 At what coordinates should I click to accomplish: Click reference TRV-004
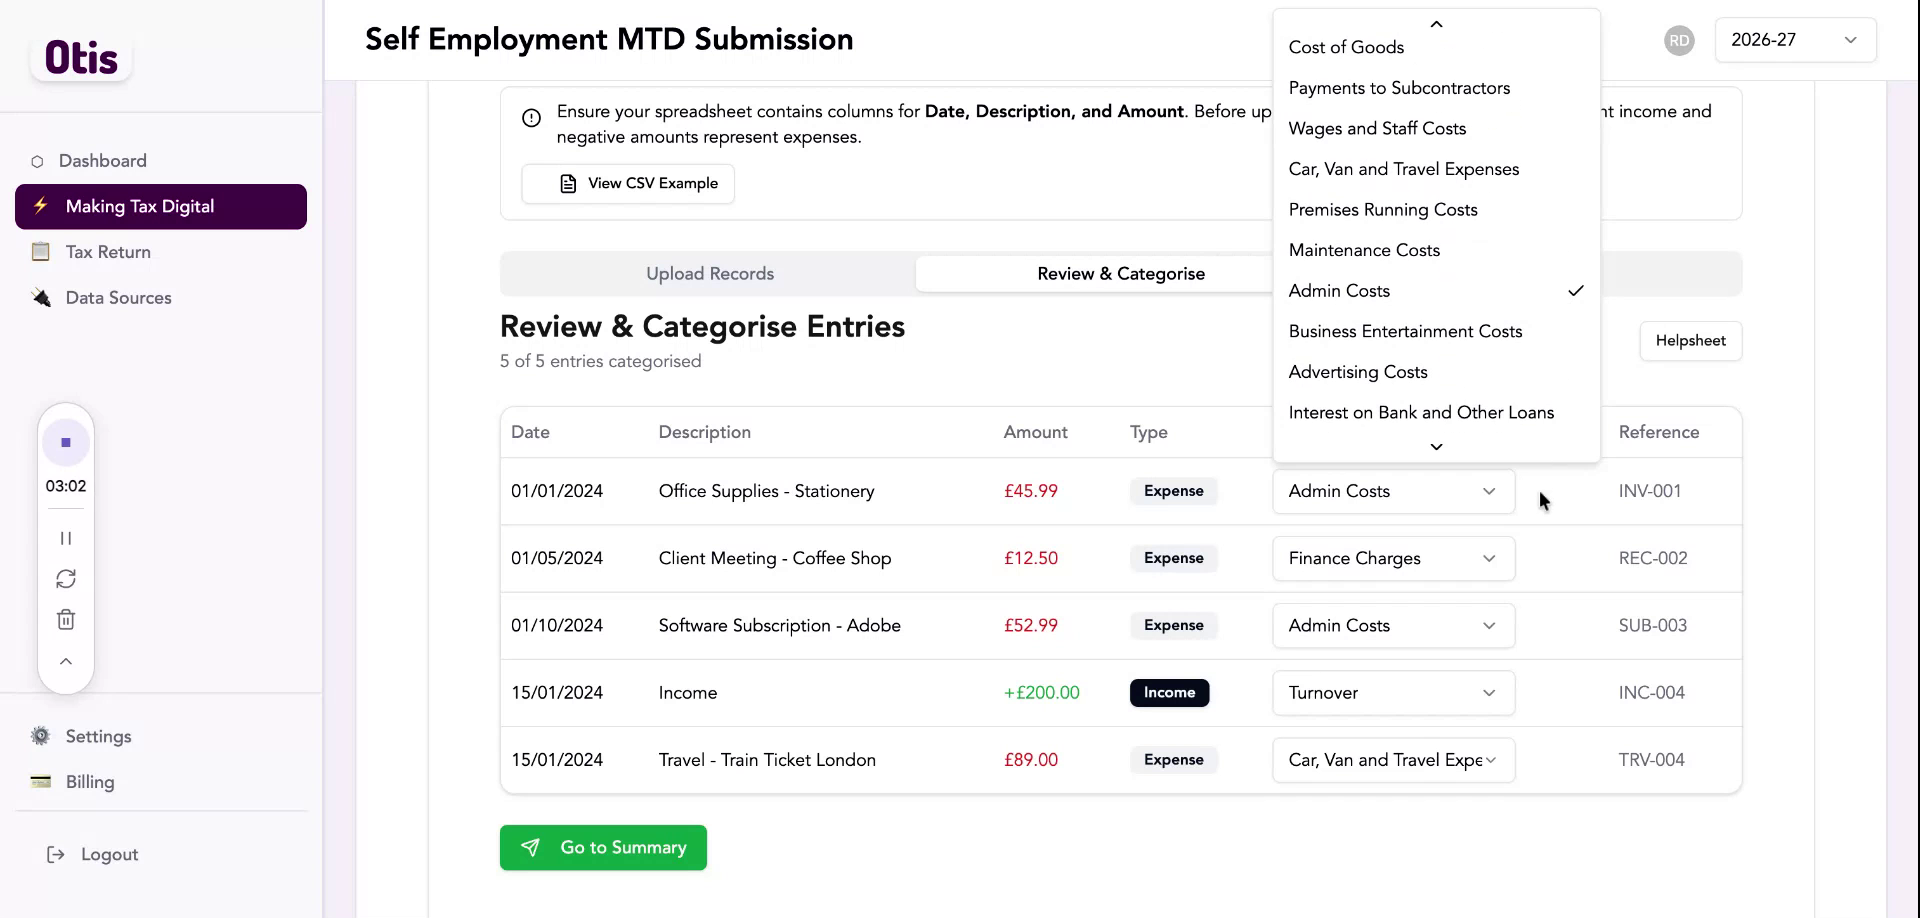pyautogui.click(x=1651, y=760)
